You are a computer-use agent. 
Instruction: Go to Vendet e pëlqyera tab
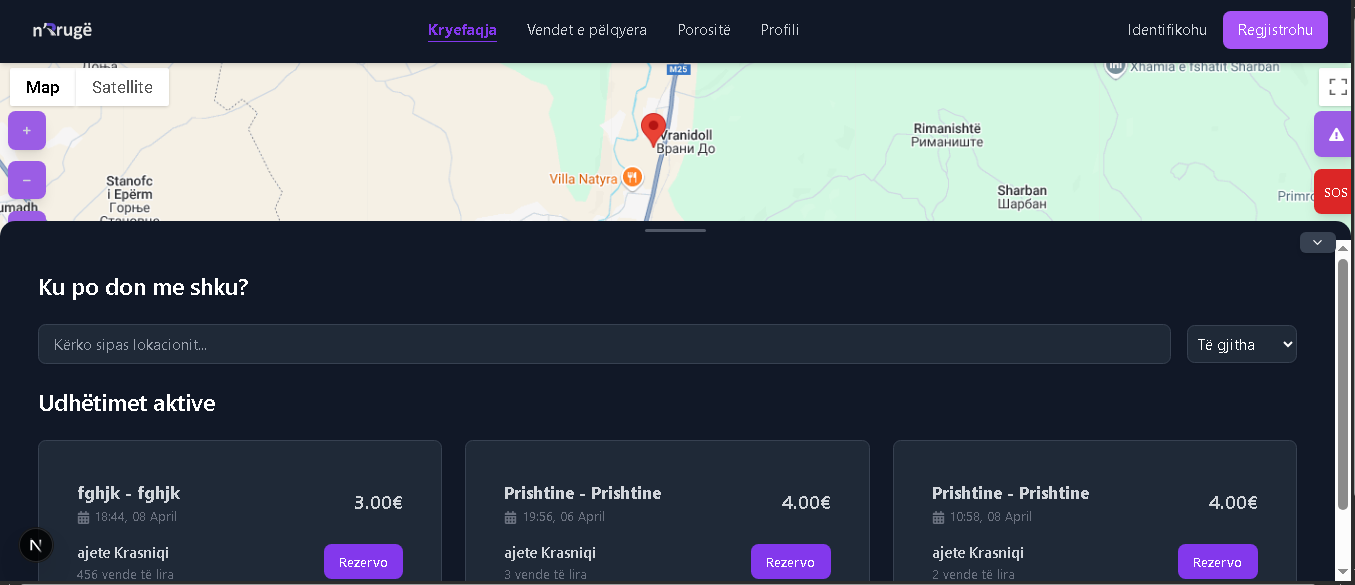[x=587, y=30]
